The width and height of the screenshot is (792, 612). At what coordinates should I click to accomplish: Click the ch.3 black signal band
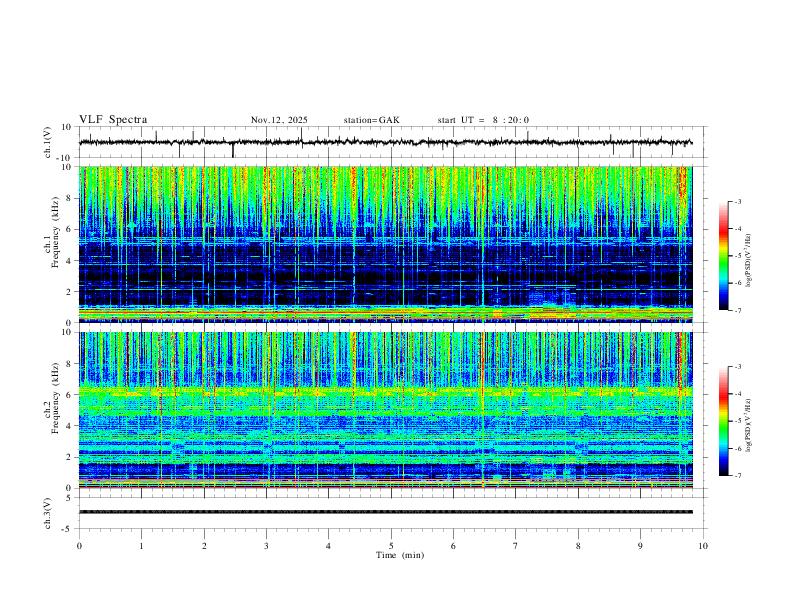[385, 512]
